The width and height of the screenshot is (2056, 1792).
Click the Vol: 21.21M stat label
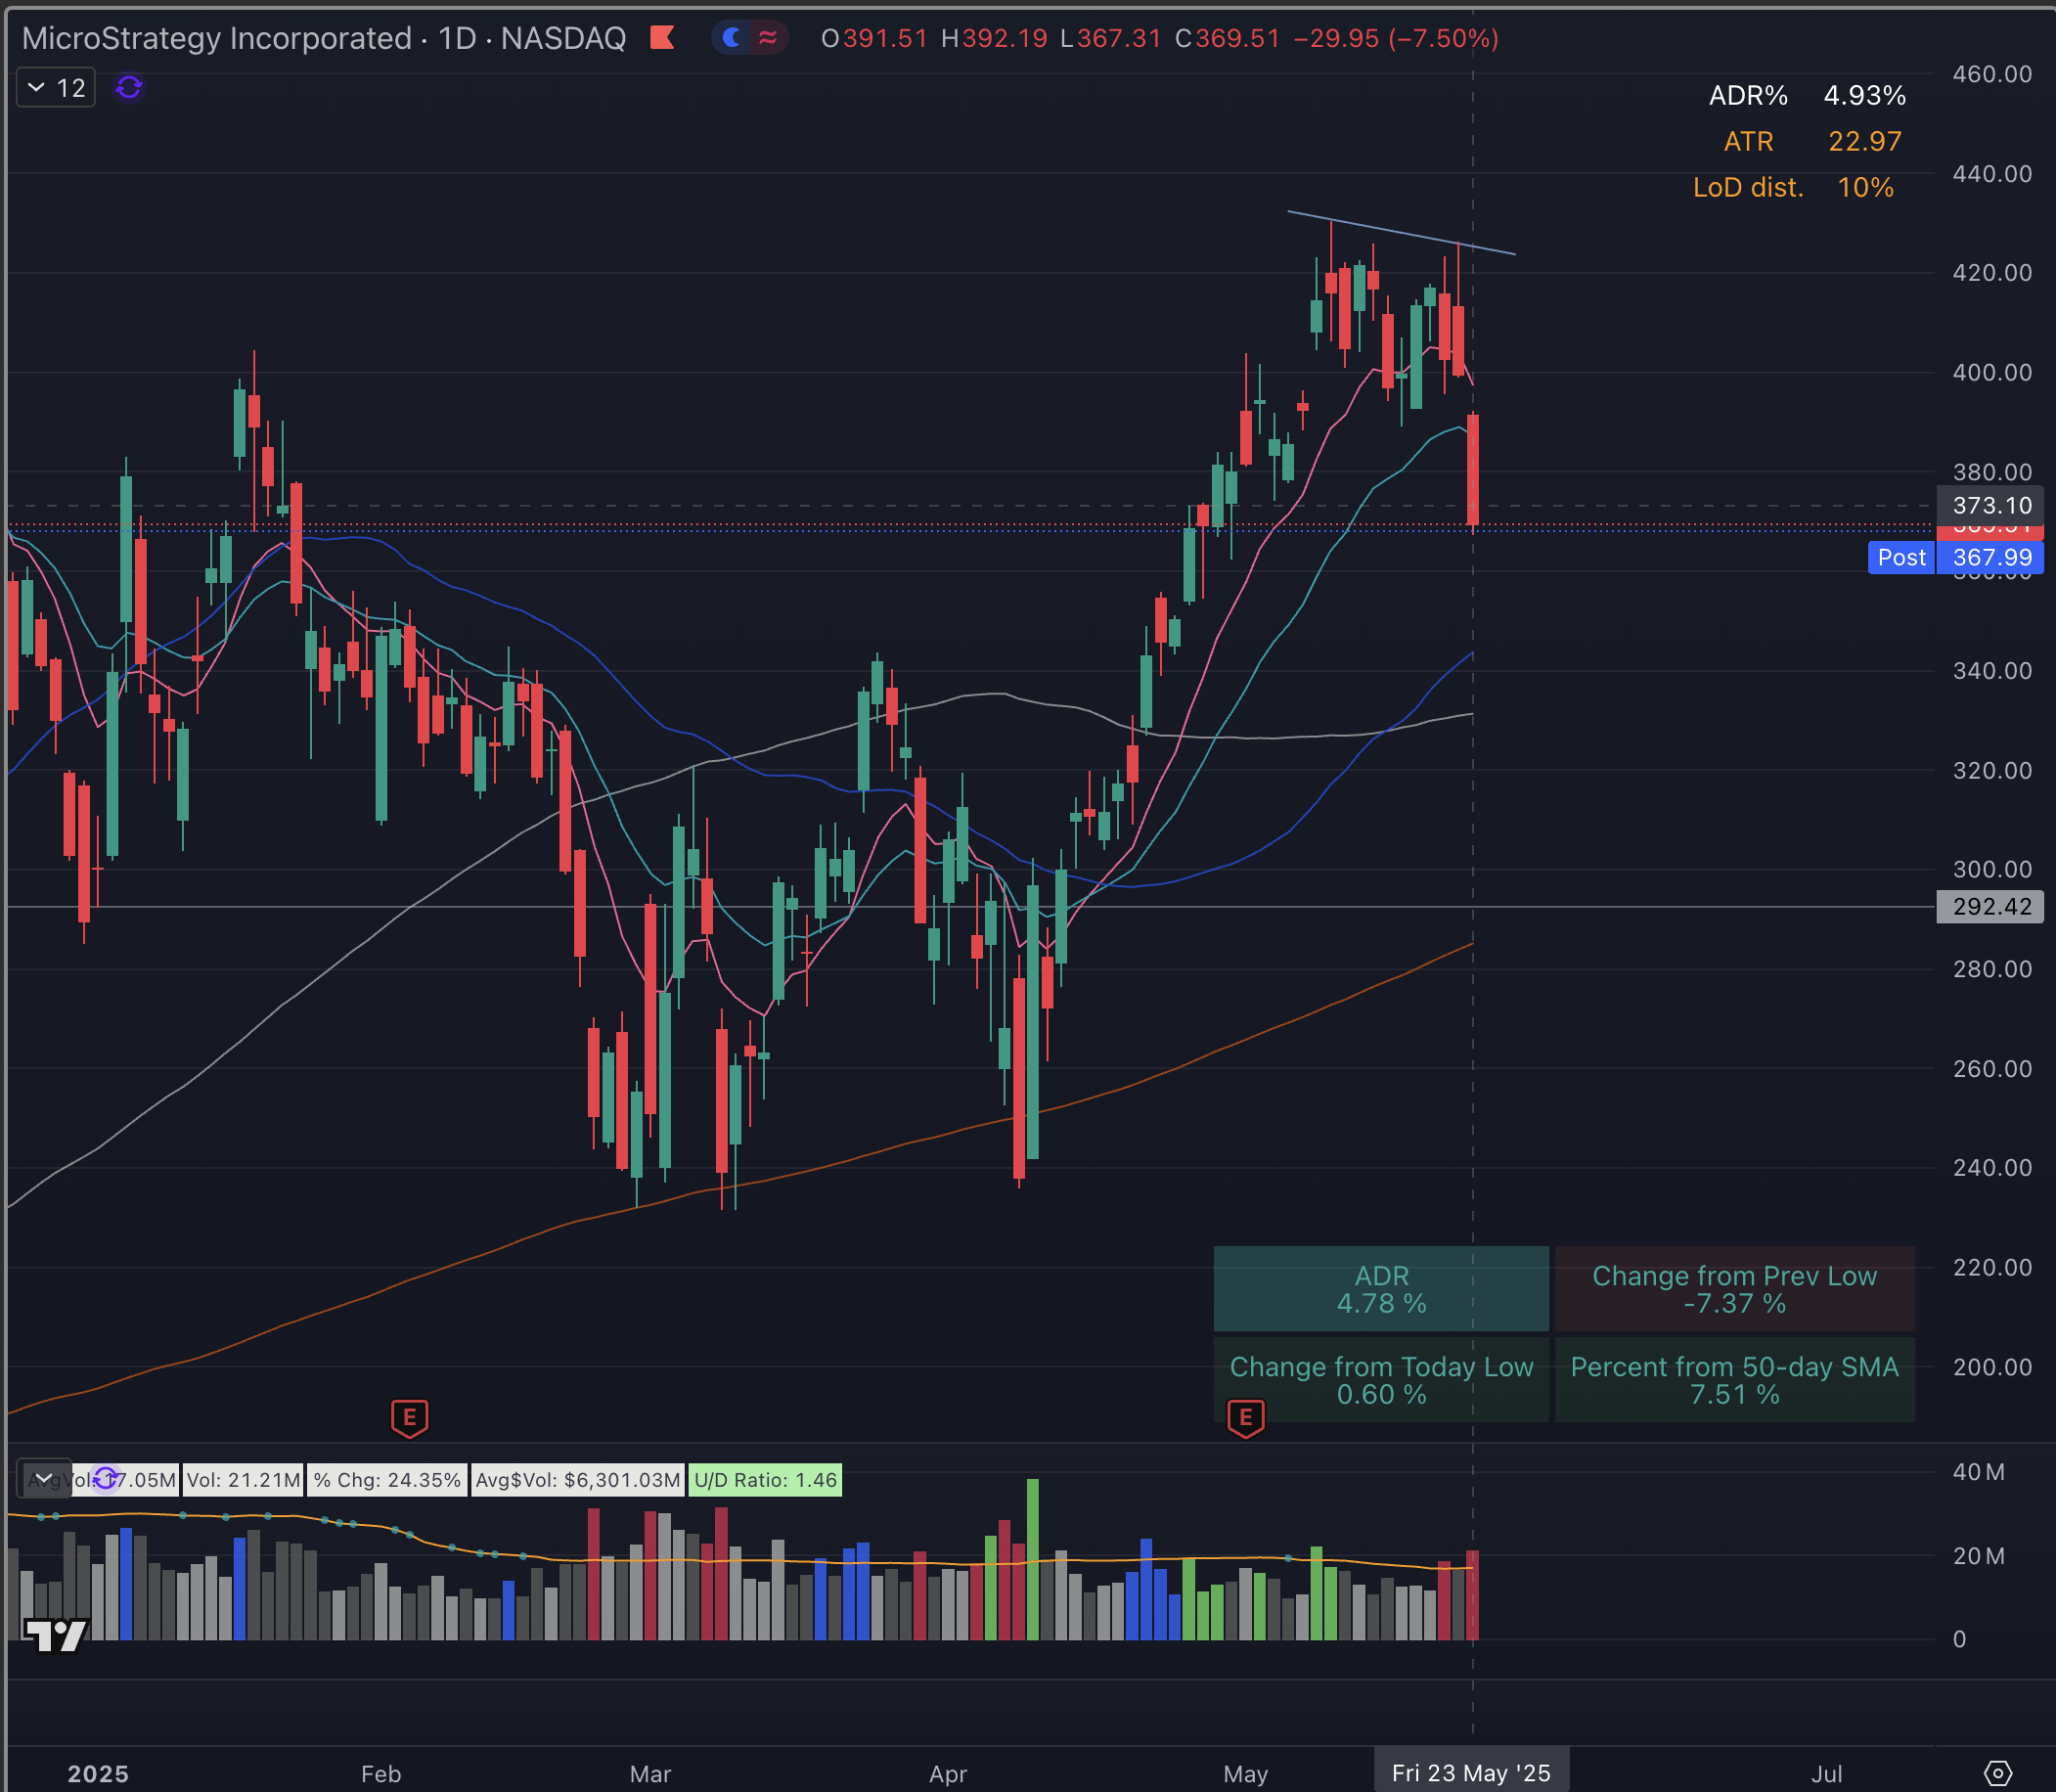(x=243, y=1480)
